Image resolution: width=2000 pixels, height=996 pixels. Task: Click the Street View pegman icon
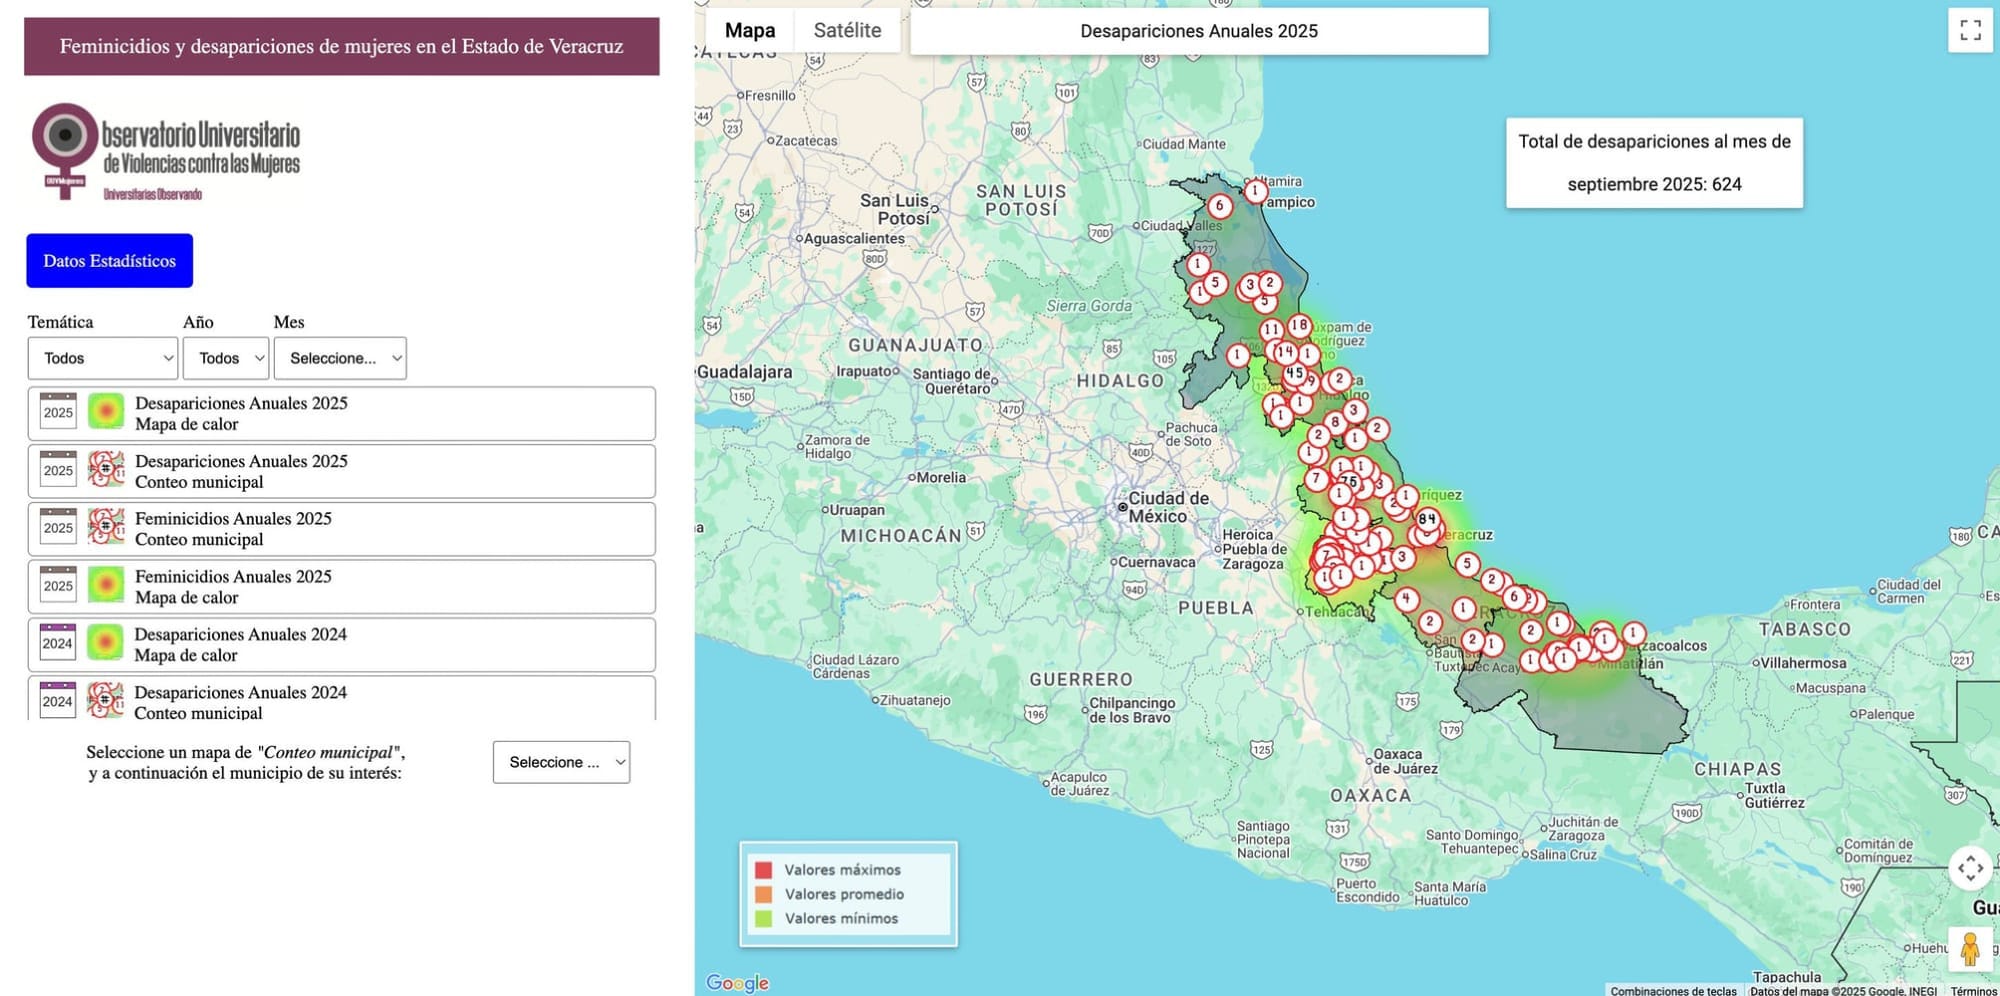click(1969, 949)
